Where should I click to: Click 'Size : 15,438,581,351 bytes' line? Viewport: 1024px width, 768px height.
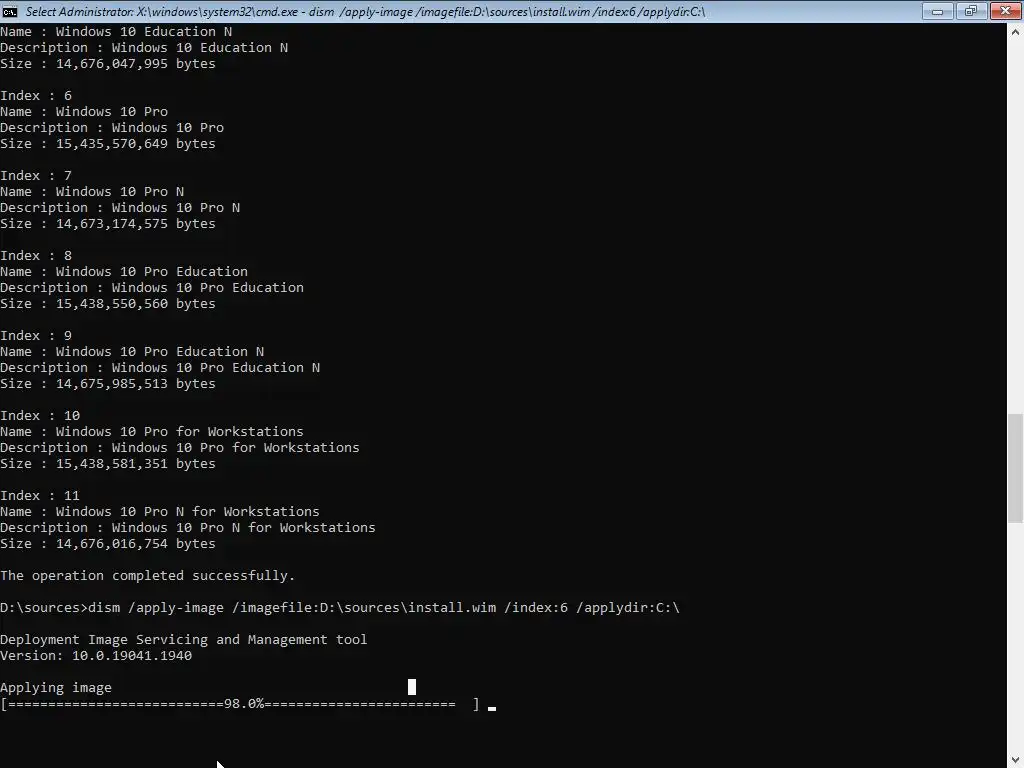(x=108, y=464)
